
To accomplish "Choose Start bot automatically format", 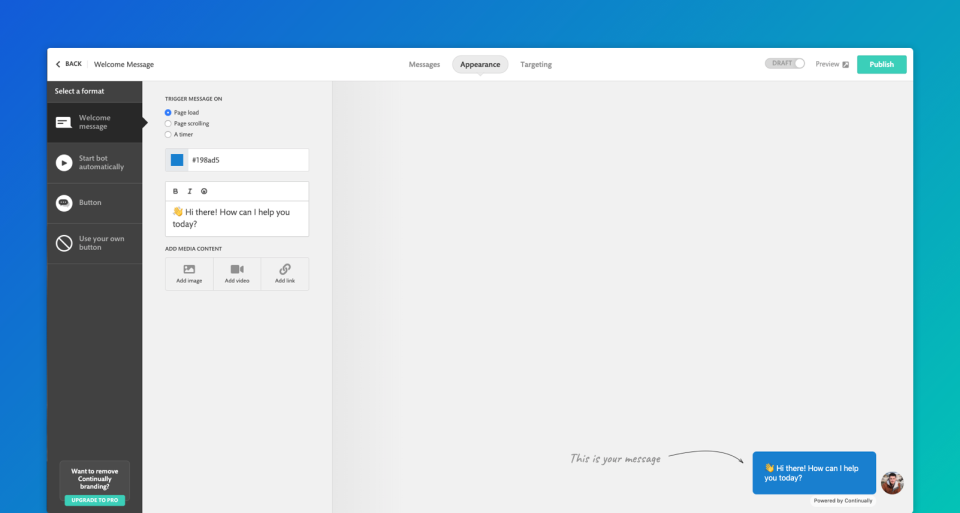I will tap(95, 163).
